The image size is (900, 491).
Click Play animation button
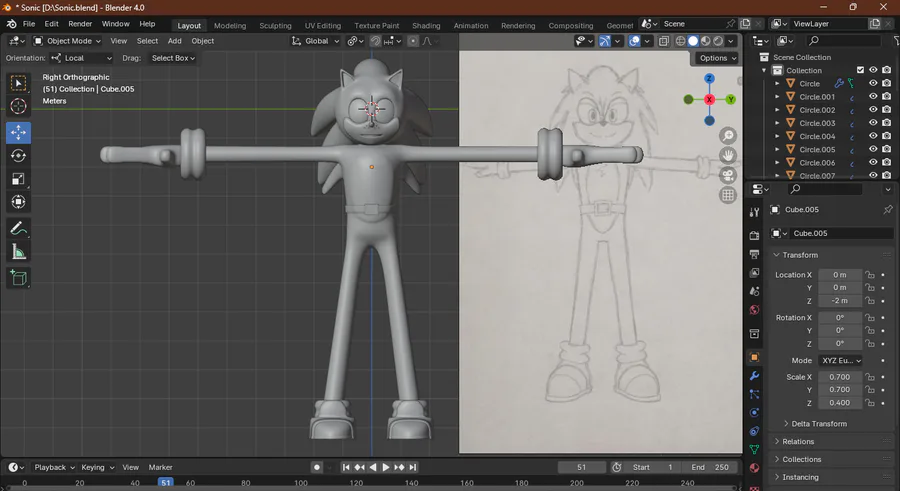pyautogui.click(x=386, y=467)
